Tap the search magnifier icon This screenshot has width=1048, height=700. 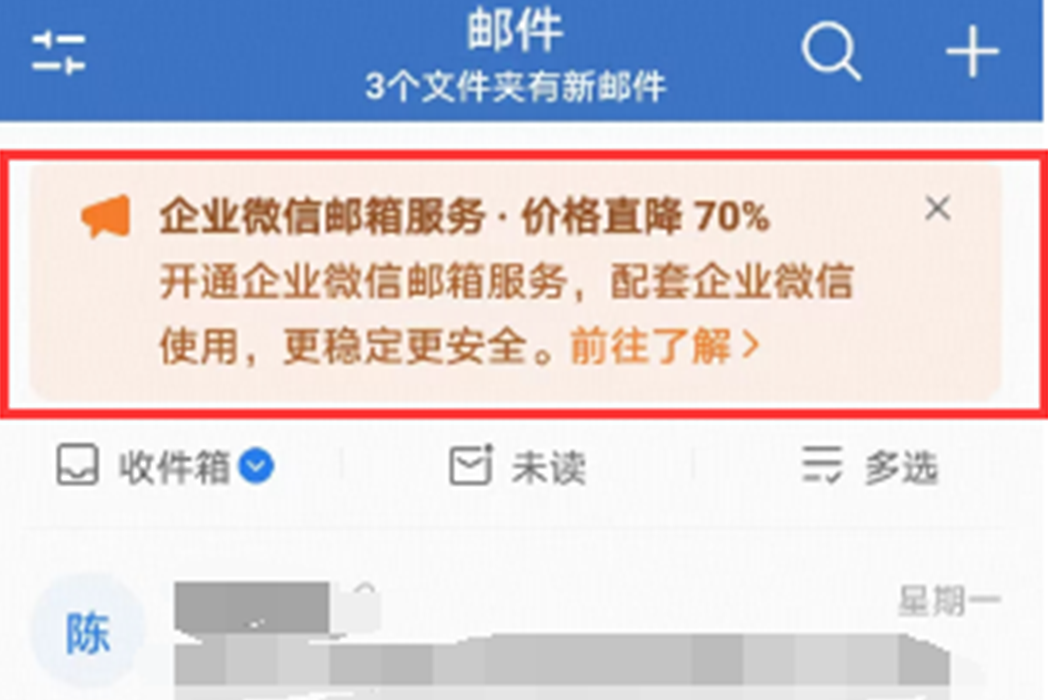pyautogui.click(x=831, y=51)
